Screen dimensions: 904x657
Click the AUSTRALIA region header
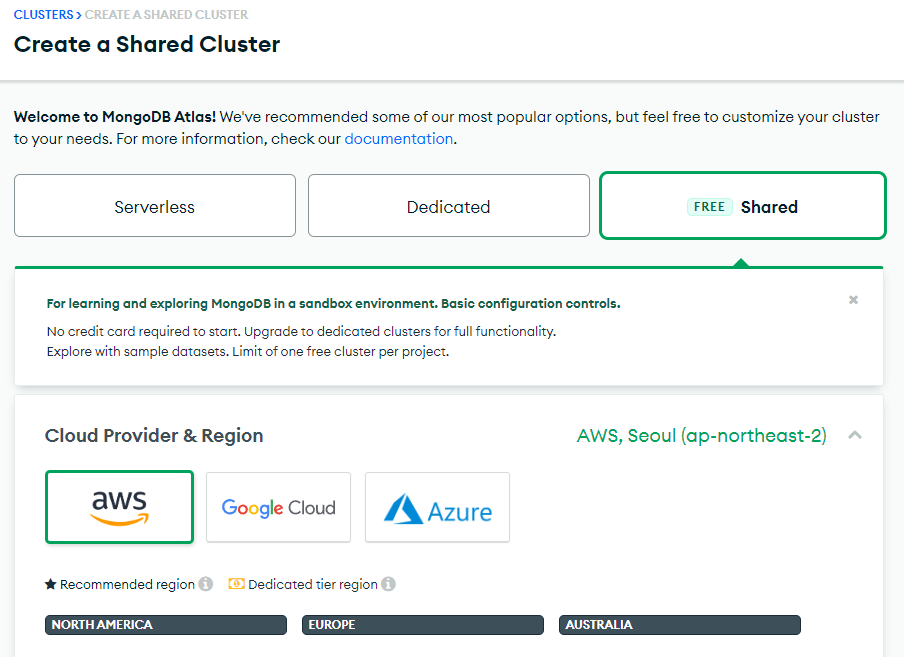coord(680,625)
